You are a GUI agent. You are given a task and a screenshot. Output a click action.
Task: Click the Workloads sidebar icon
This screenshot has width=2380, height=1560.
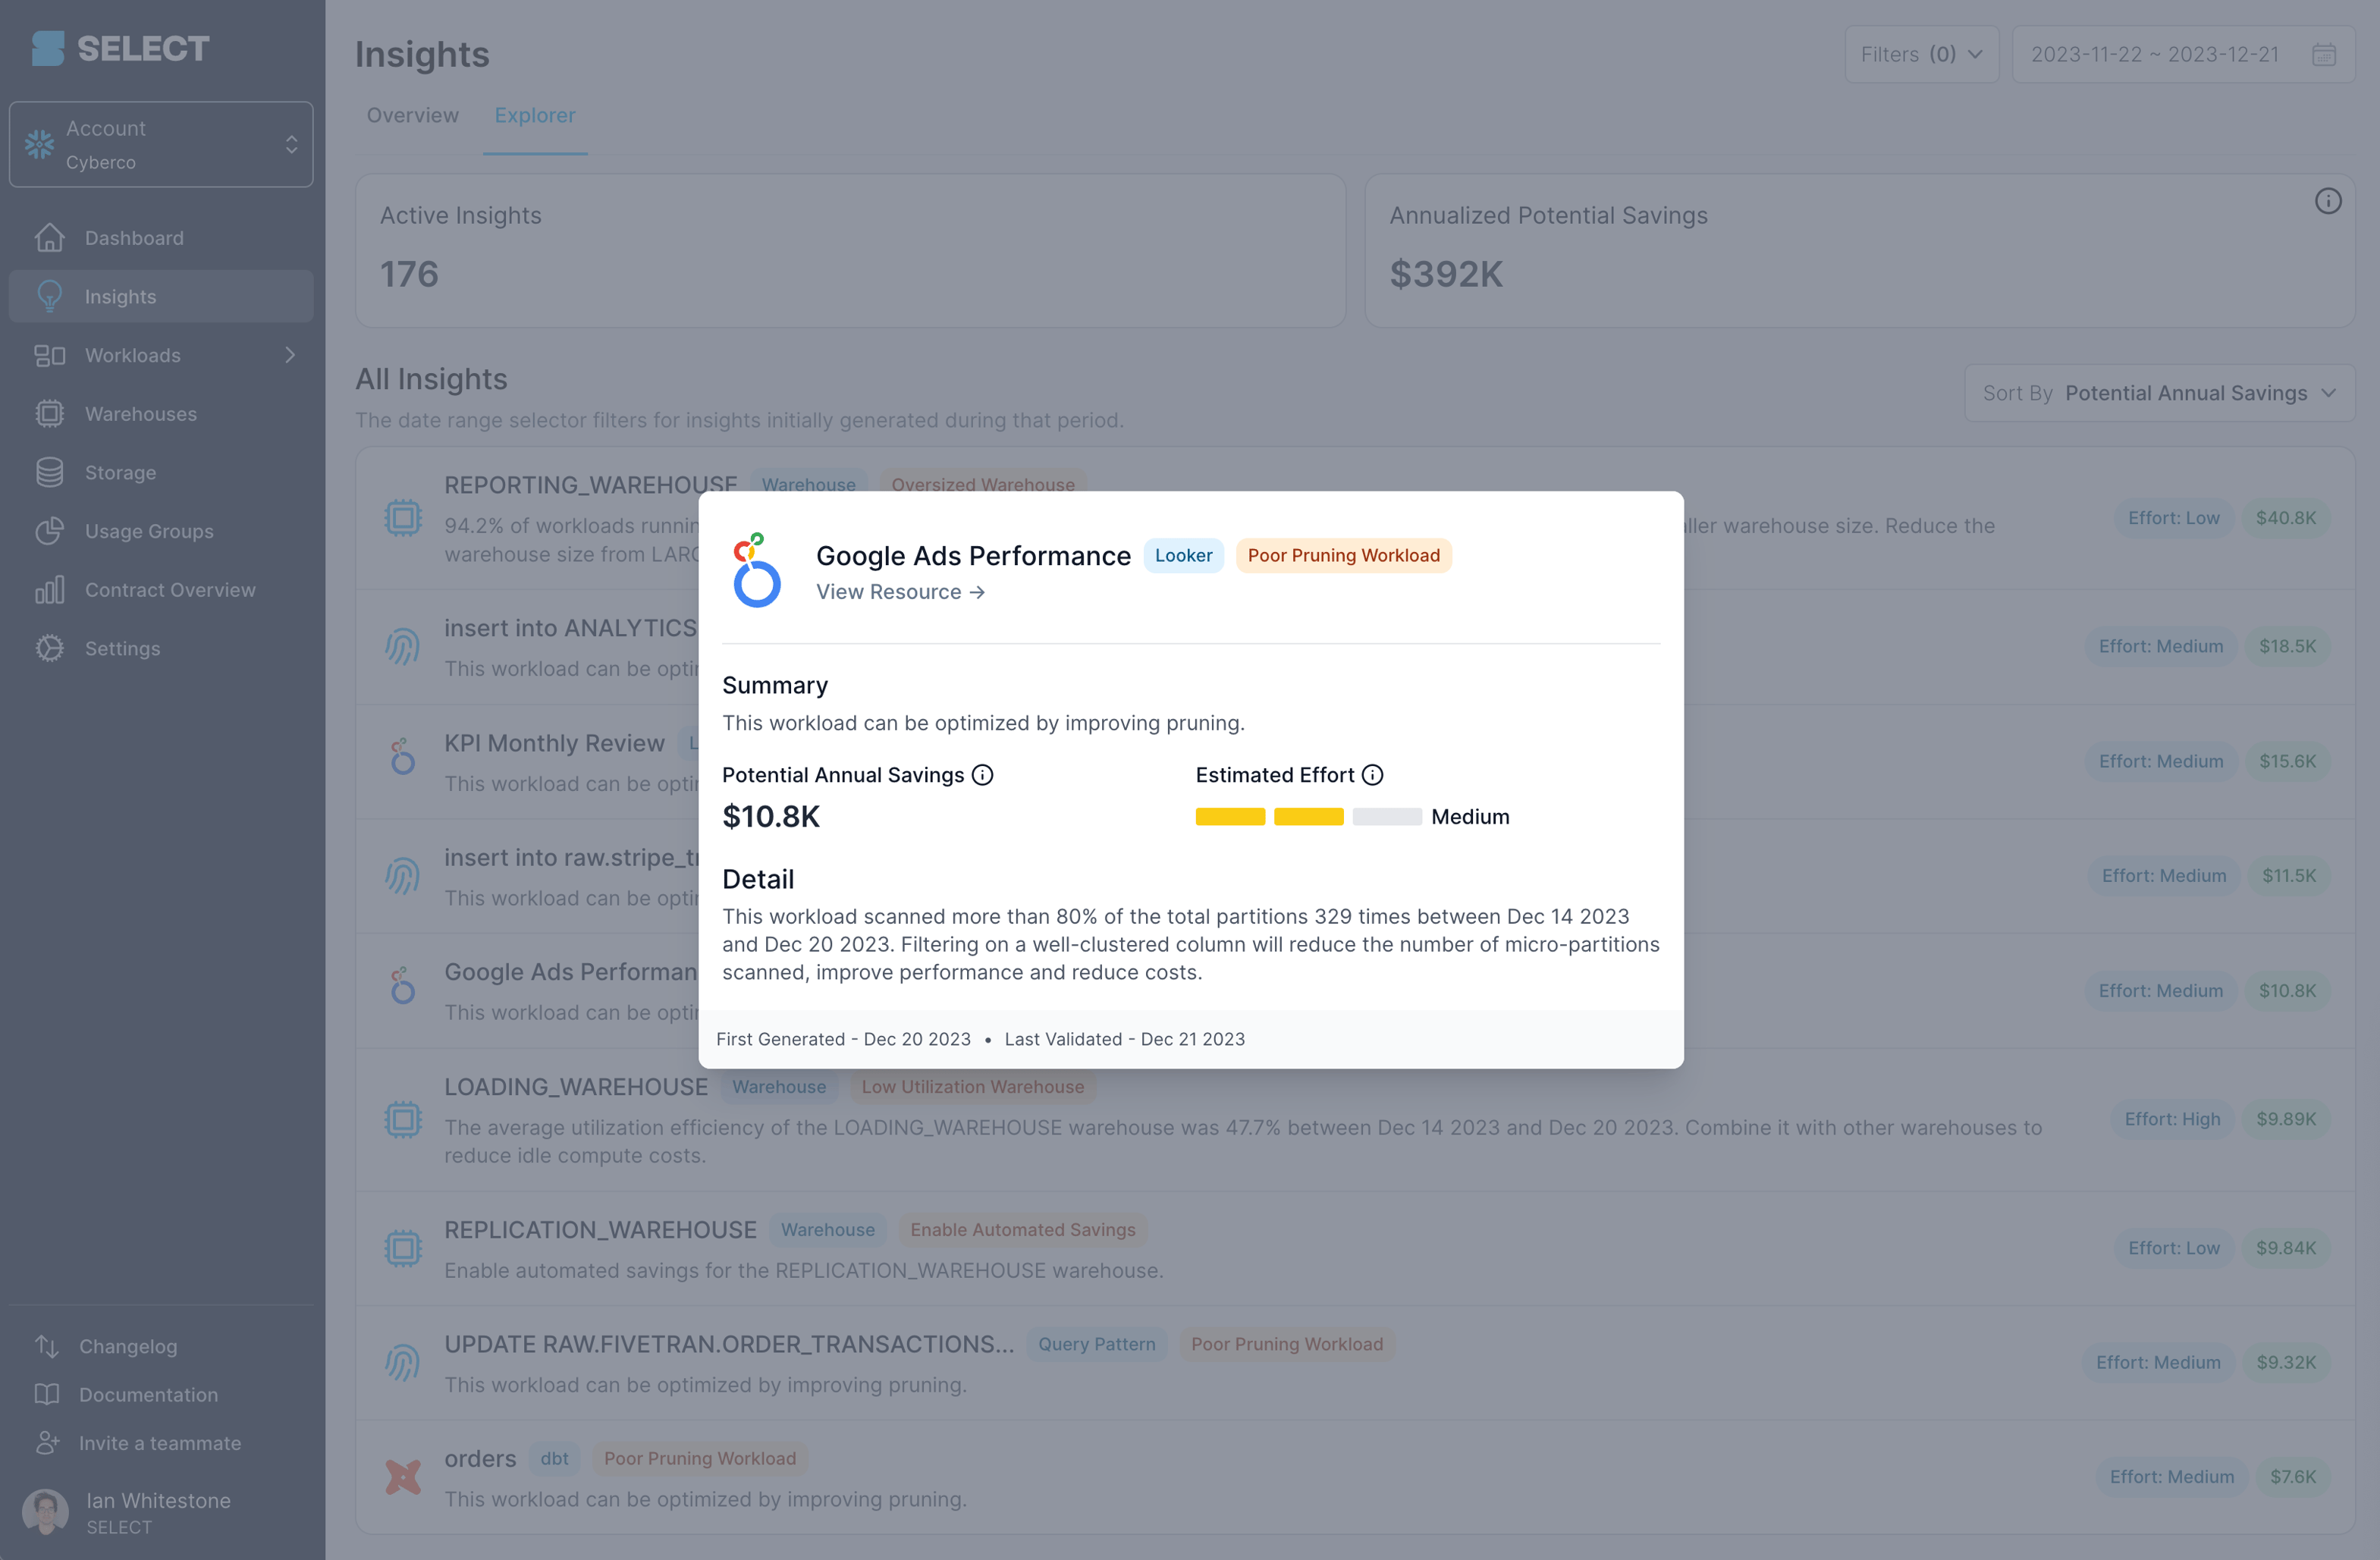click(x=49, y=355)
